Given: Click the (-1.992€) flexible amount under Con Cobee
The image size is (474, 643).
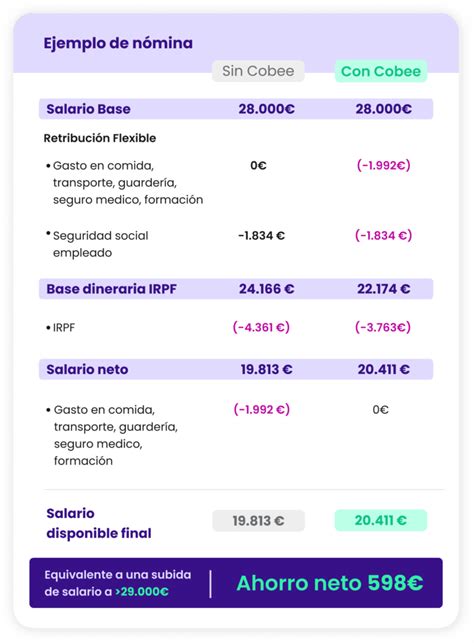Looking at the screenshot, I should pyautogui.click(x=383, y=165).
